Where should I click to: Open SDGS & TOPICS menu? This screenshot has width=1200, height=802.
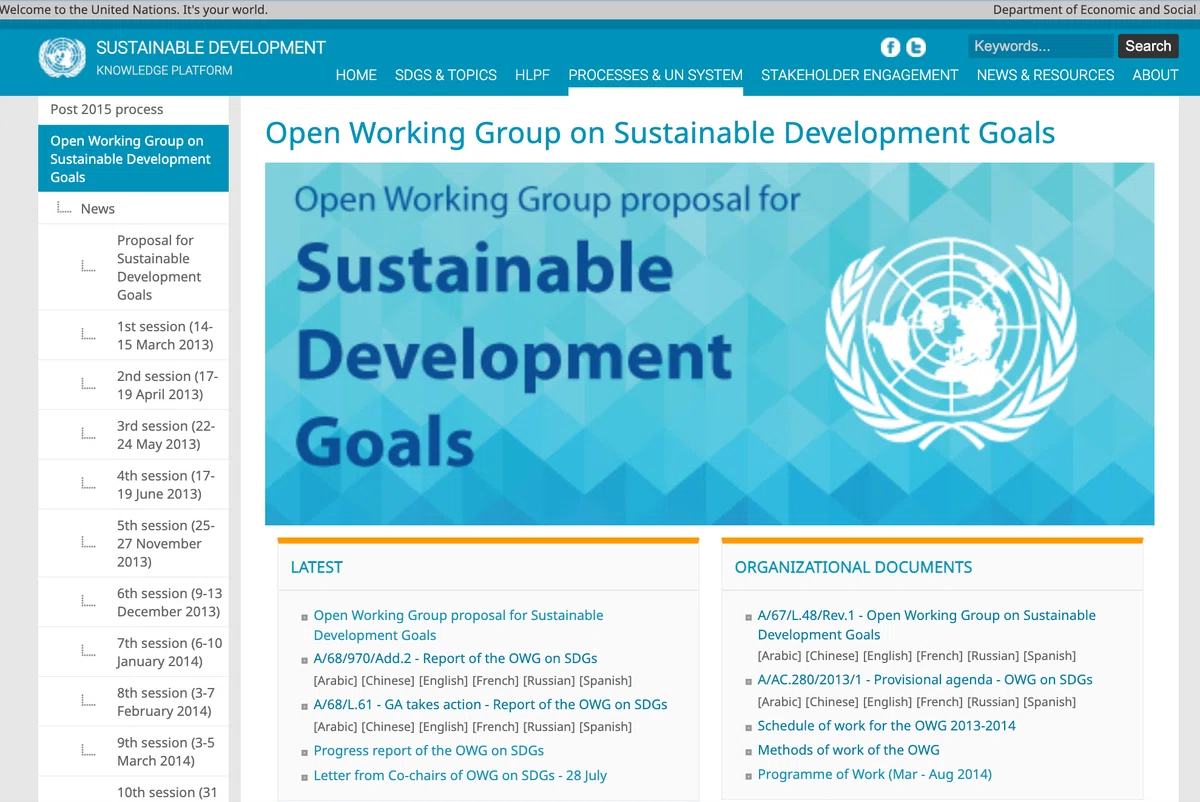click(x=446, y=75)
